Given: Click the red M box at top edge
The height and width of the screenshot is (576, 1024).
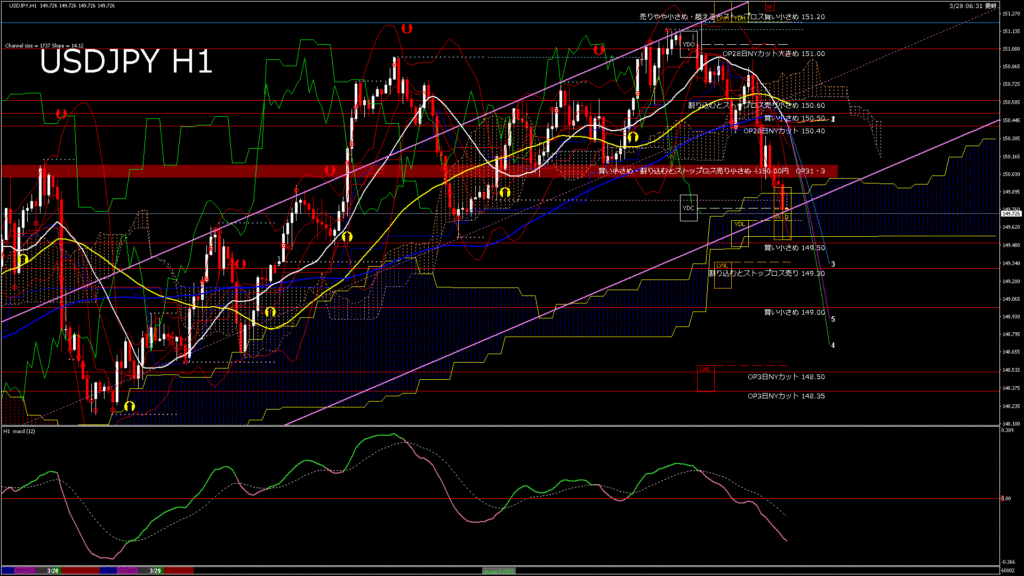Looking at the screenshot, I should point(768,6).
